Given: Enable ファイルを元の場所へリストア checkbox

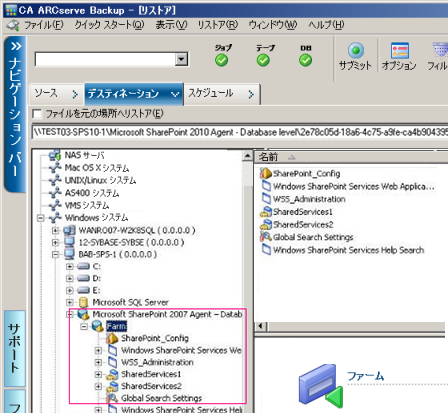Looking at the screenshot, I should point(37,114).
